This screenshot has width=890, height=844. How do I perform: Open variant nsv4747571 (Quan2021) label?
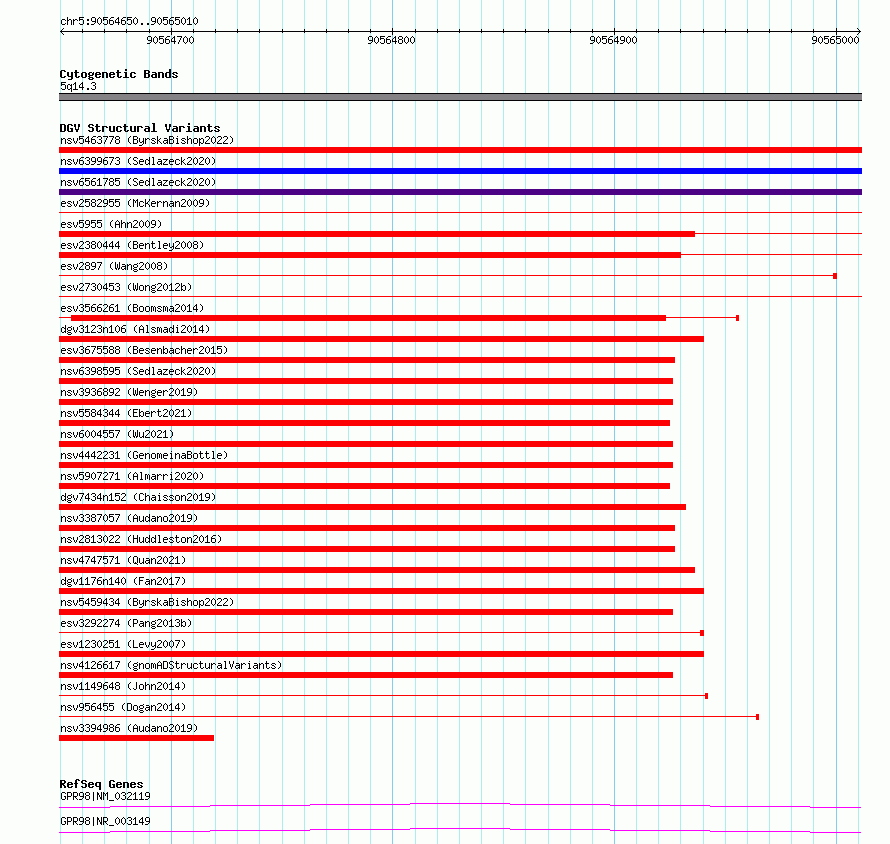(x=123, y=560)
